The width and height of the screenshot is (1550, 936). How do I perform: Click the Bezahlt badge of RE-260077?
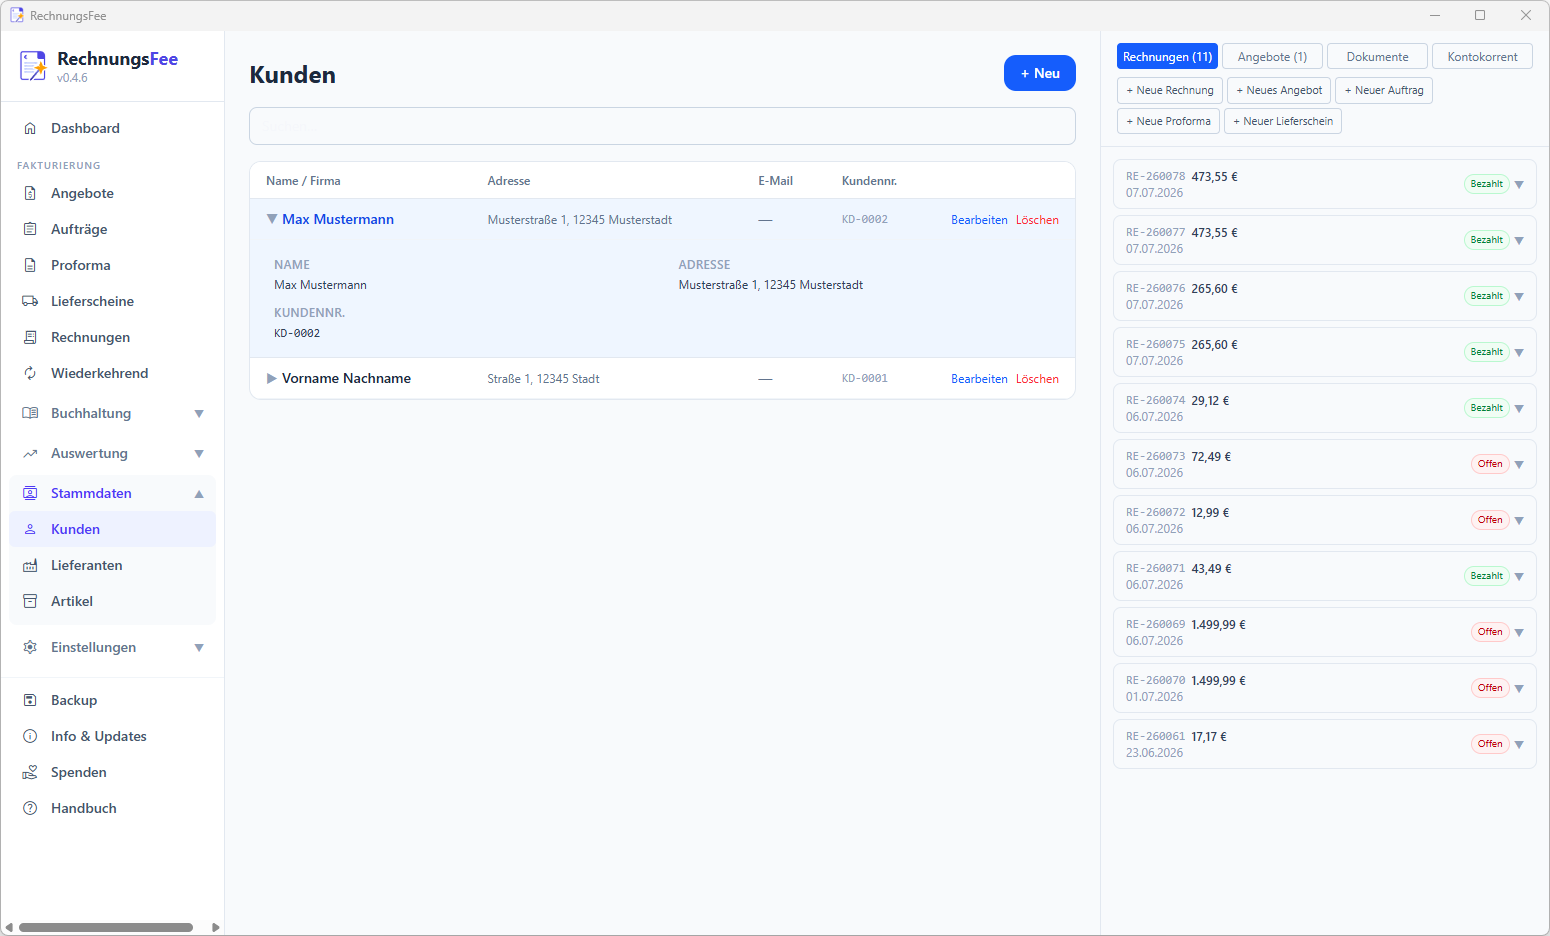pyautogui.click(x=1487, y=240)
